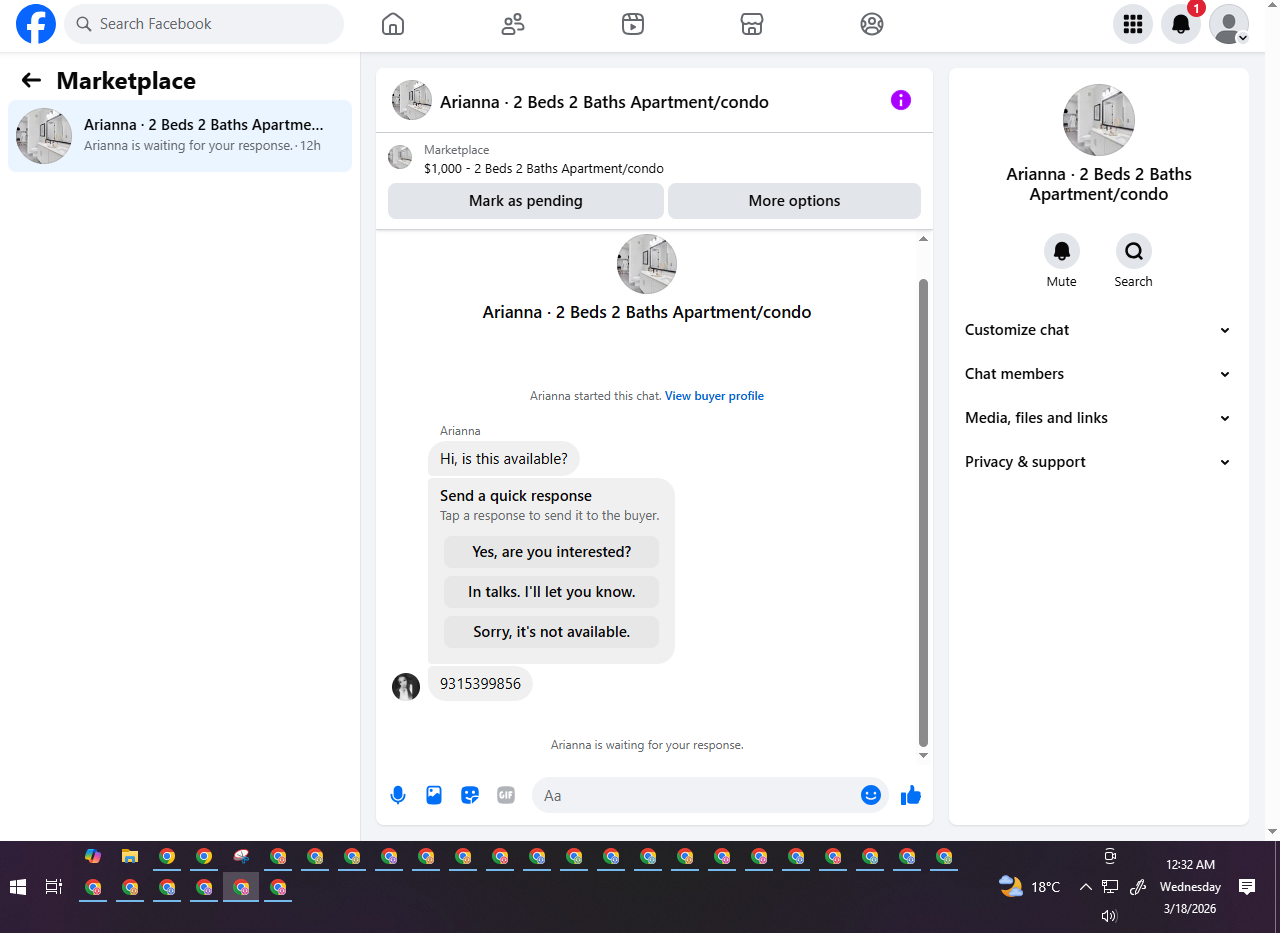Open the emoji picker in message box

click(871, 795)
